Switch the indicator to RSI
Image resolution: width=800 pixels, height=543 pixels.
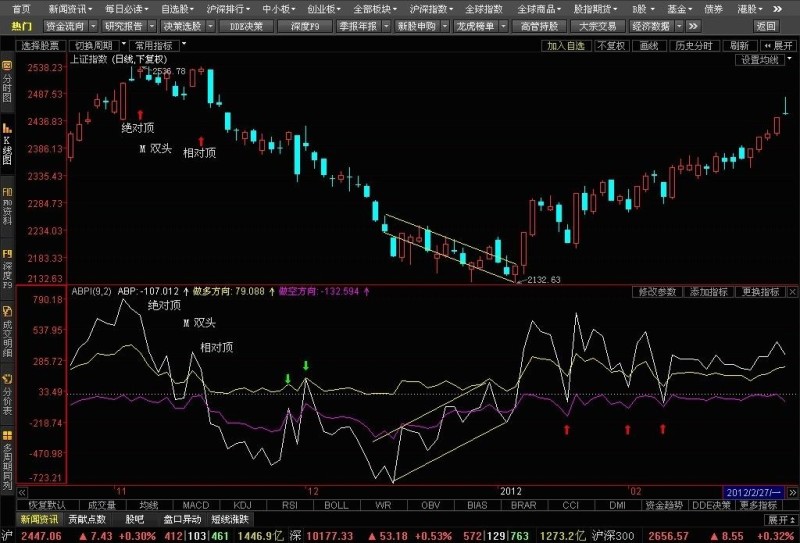click(x=289, y=505)
